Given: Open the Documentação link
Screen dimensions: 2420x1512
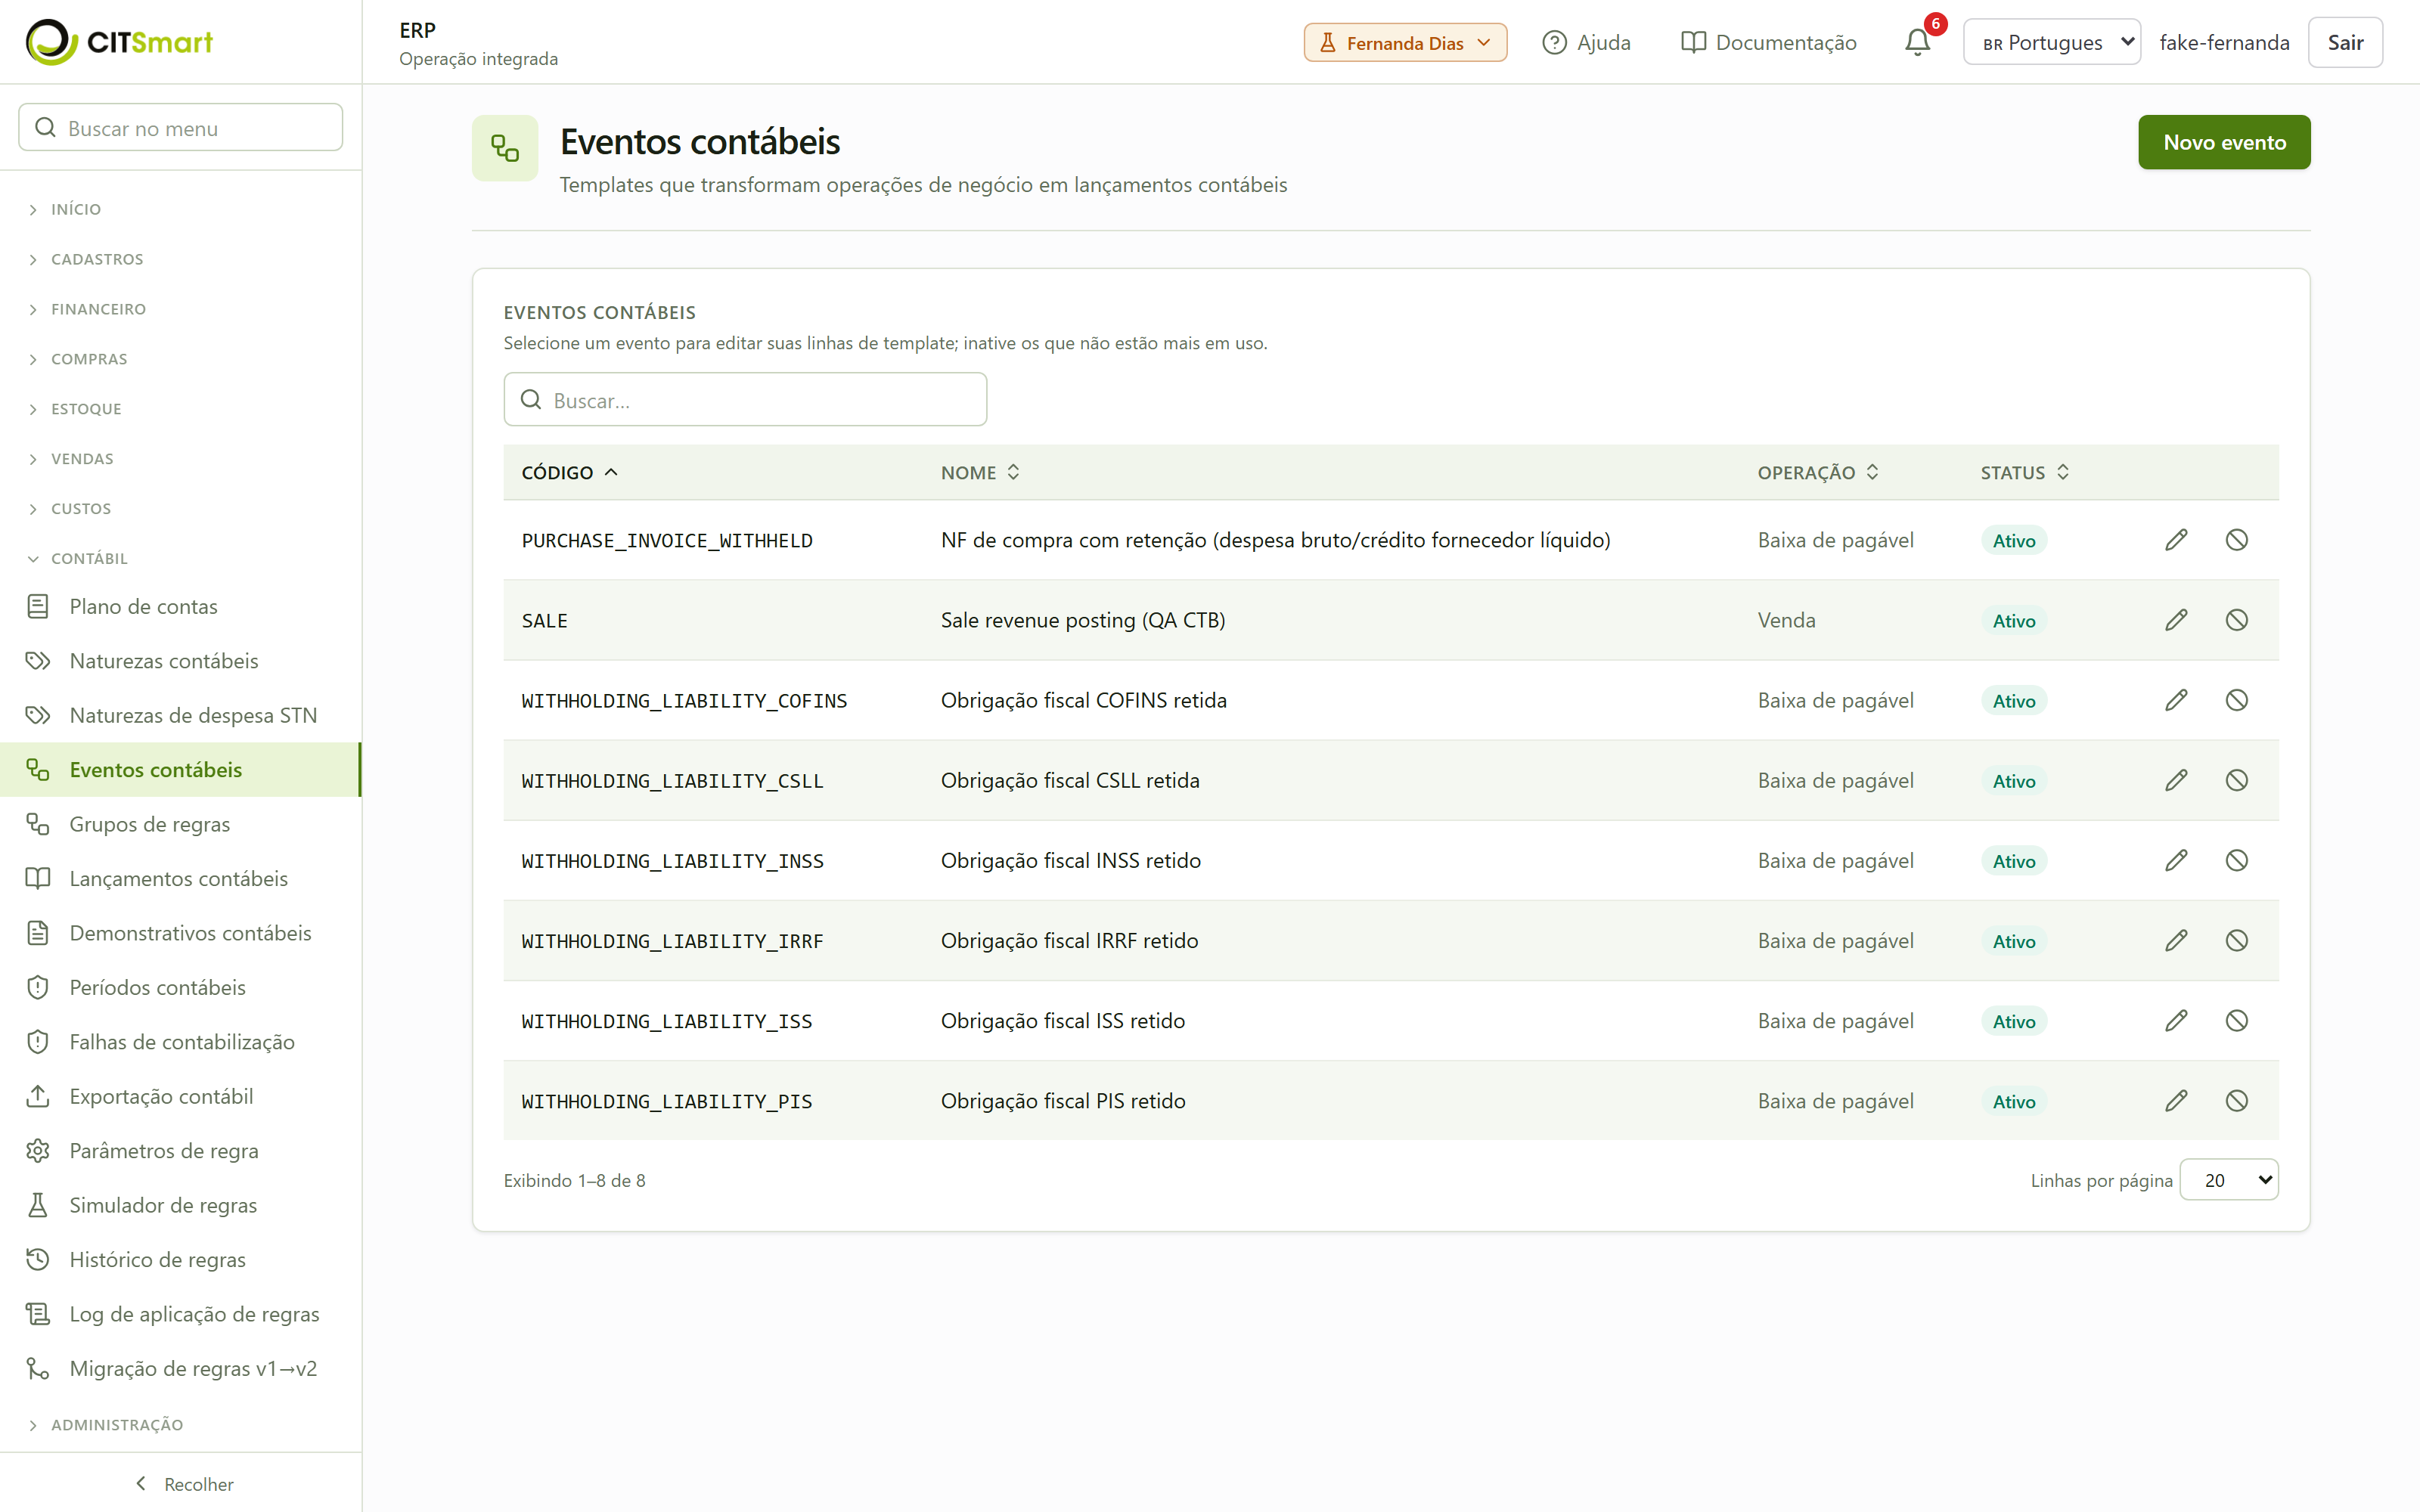Looking at the screenshot, I should (1768, 42).
